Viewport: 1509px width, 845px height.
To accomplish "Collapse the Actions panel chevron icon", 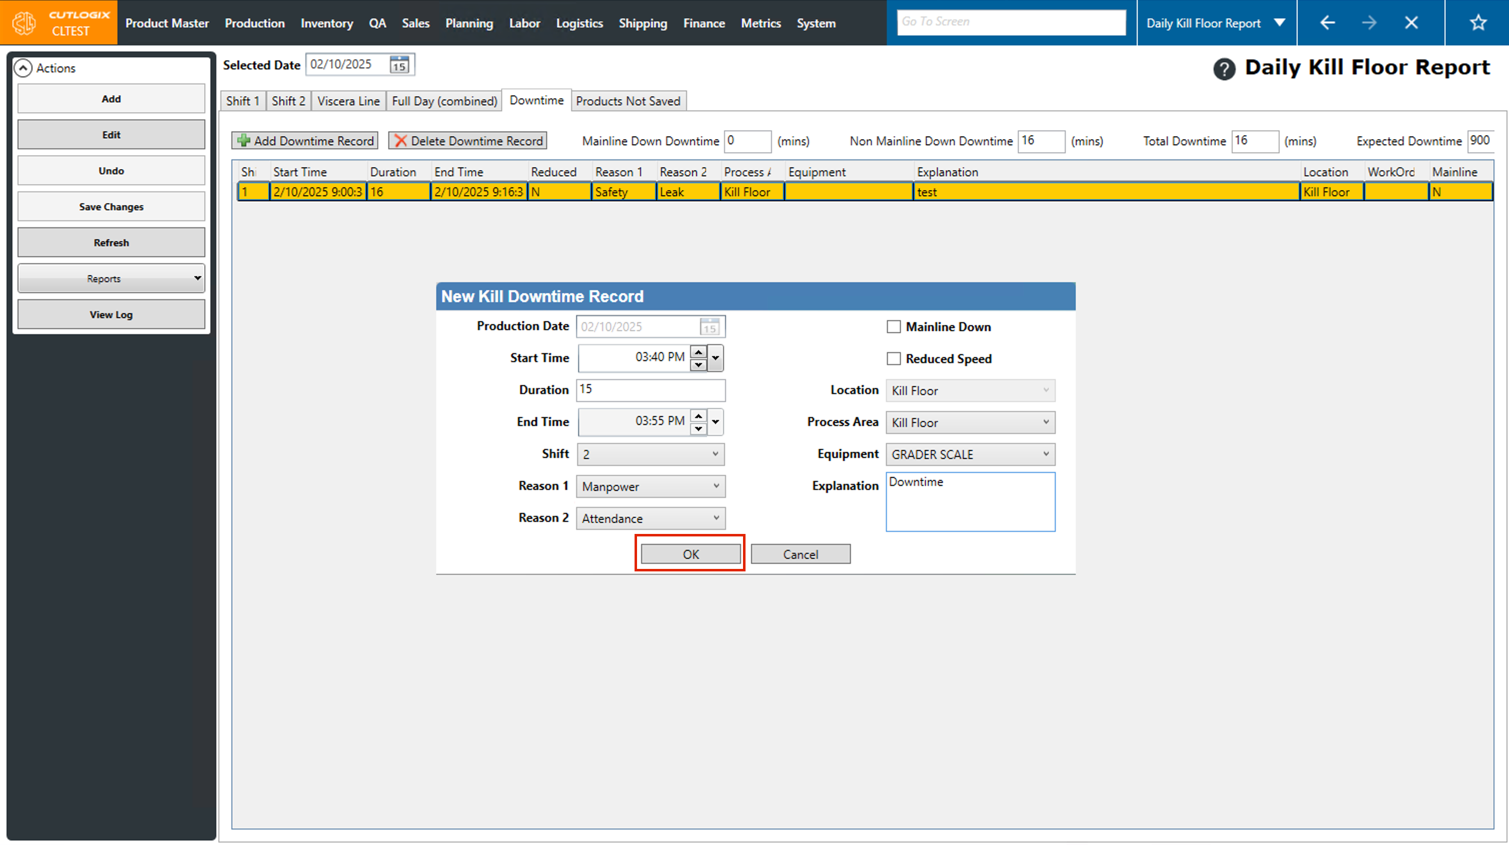I will point(23,68).
